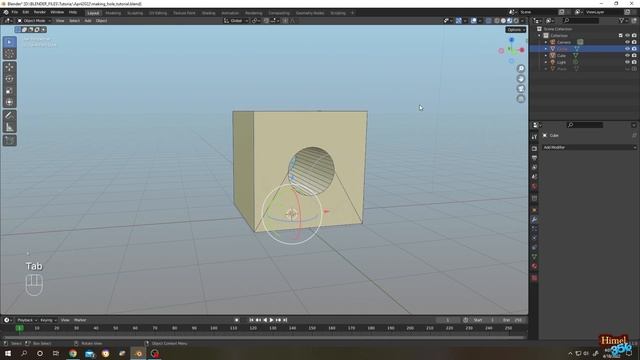Open outliner filter dropdown
The height and width of the screenshot is (360, 640).
(x=623, y=20)
